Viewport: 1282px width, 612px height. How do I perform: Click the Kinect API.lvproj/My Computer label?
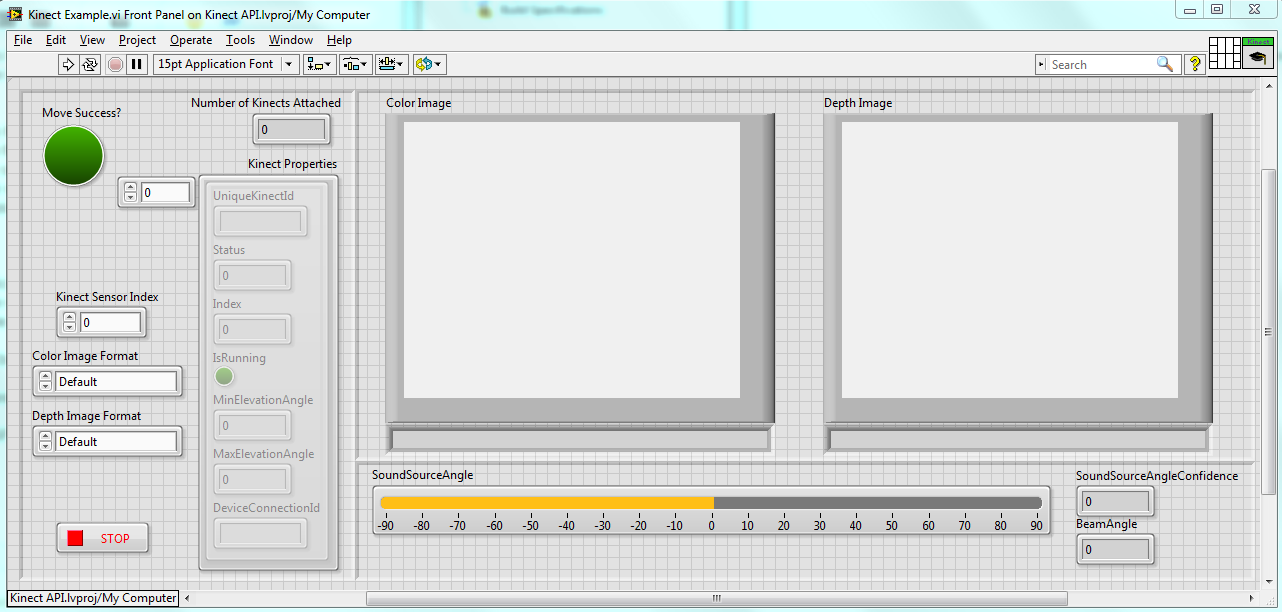pyautogui.click(x=91, y=597)
